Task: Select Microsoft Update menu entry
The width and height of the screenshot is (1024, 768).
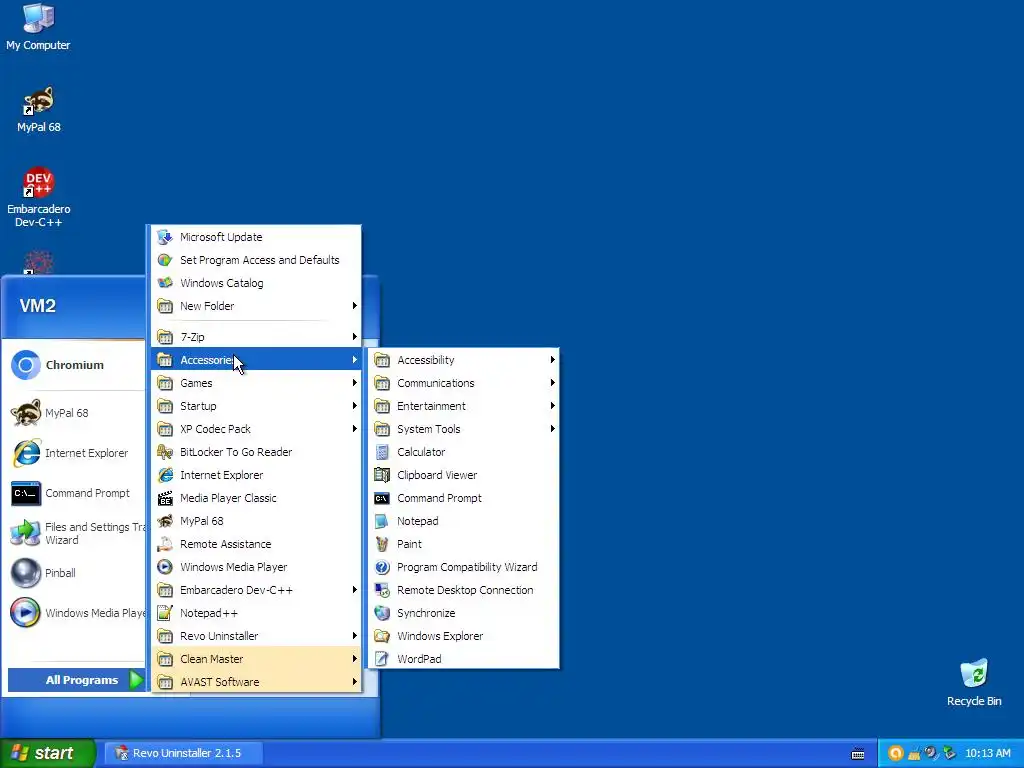Action: (257, 237)
